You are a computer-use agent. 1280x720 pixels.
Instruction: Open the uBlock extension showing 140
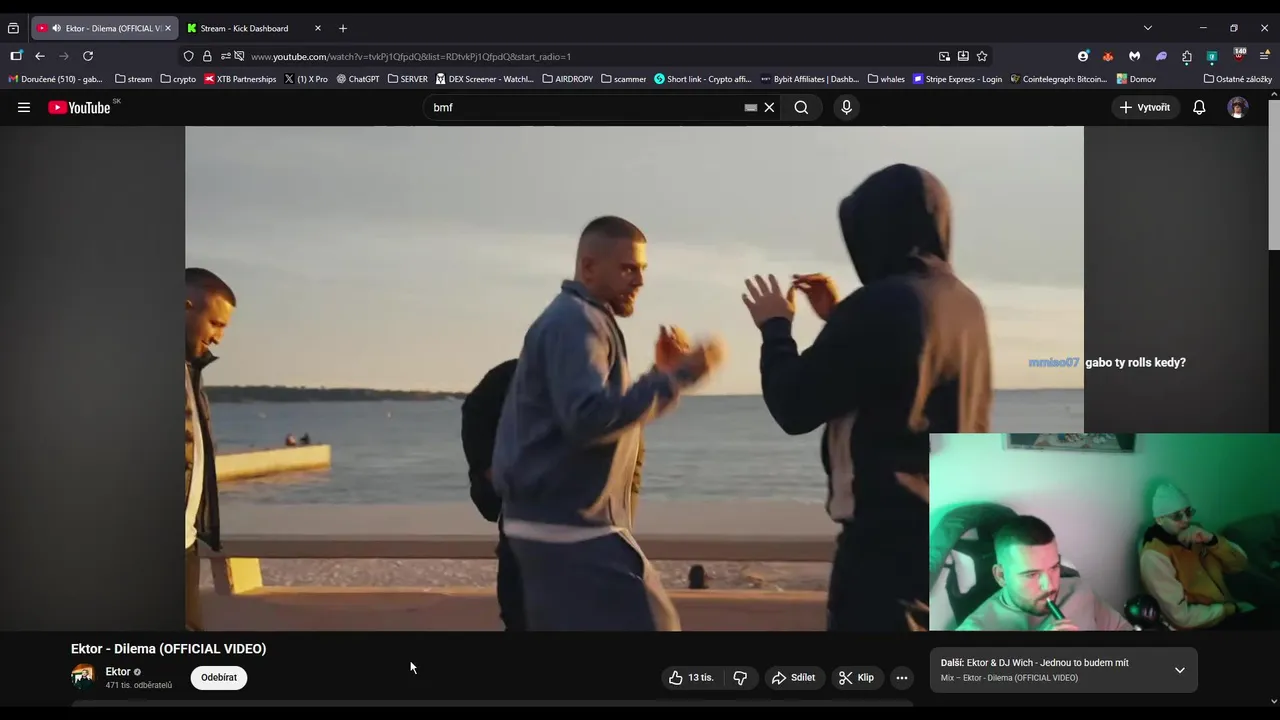pyautogui.click(x=1239, y=55)
